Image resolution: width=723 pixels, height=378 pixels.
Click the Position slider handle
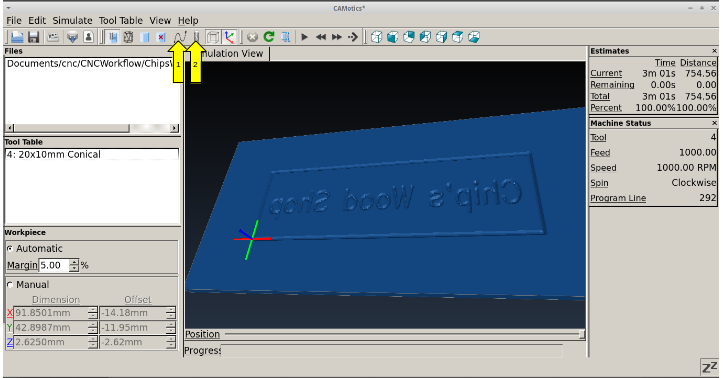[x=582, y=334]
